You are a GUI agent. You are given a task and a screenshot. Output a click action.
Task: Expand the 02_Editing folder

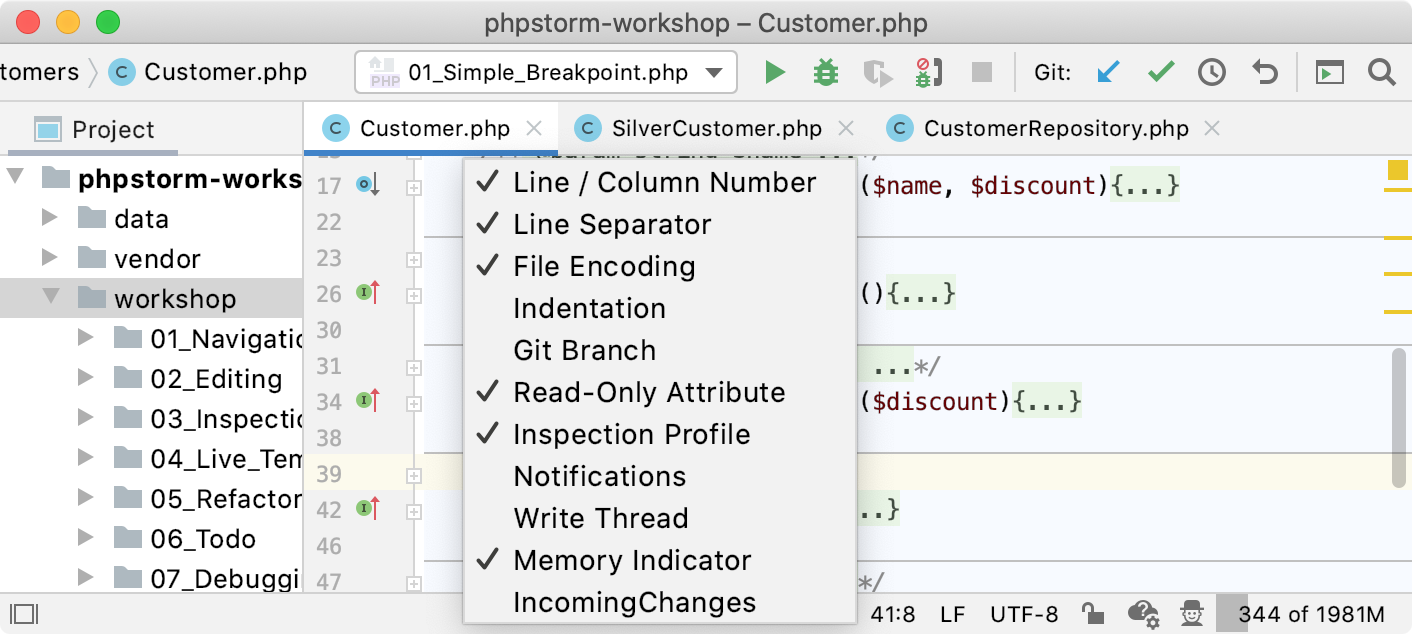(x=85, y=378)
